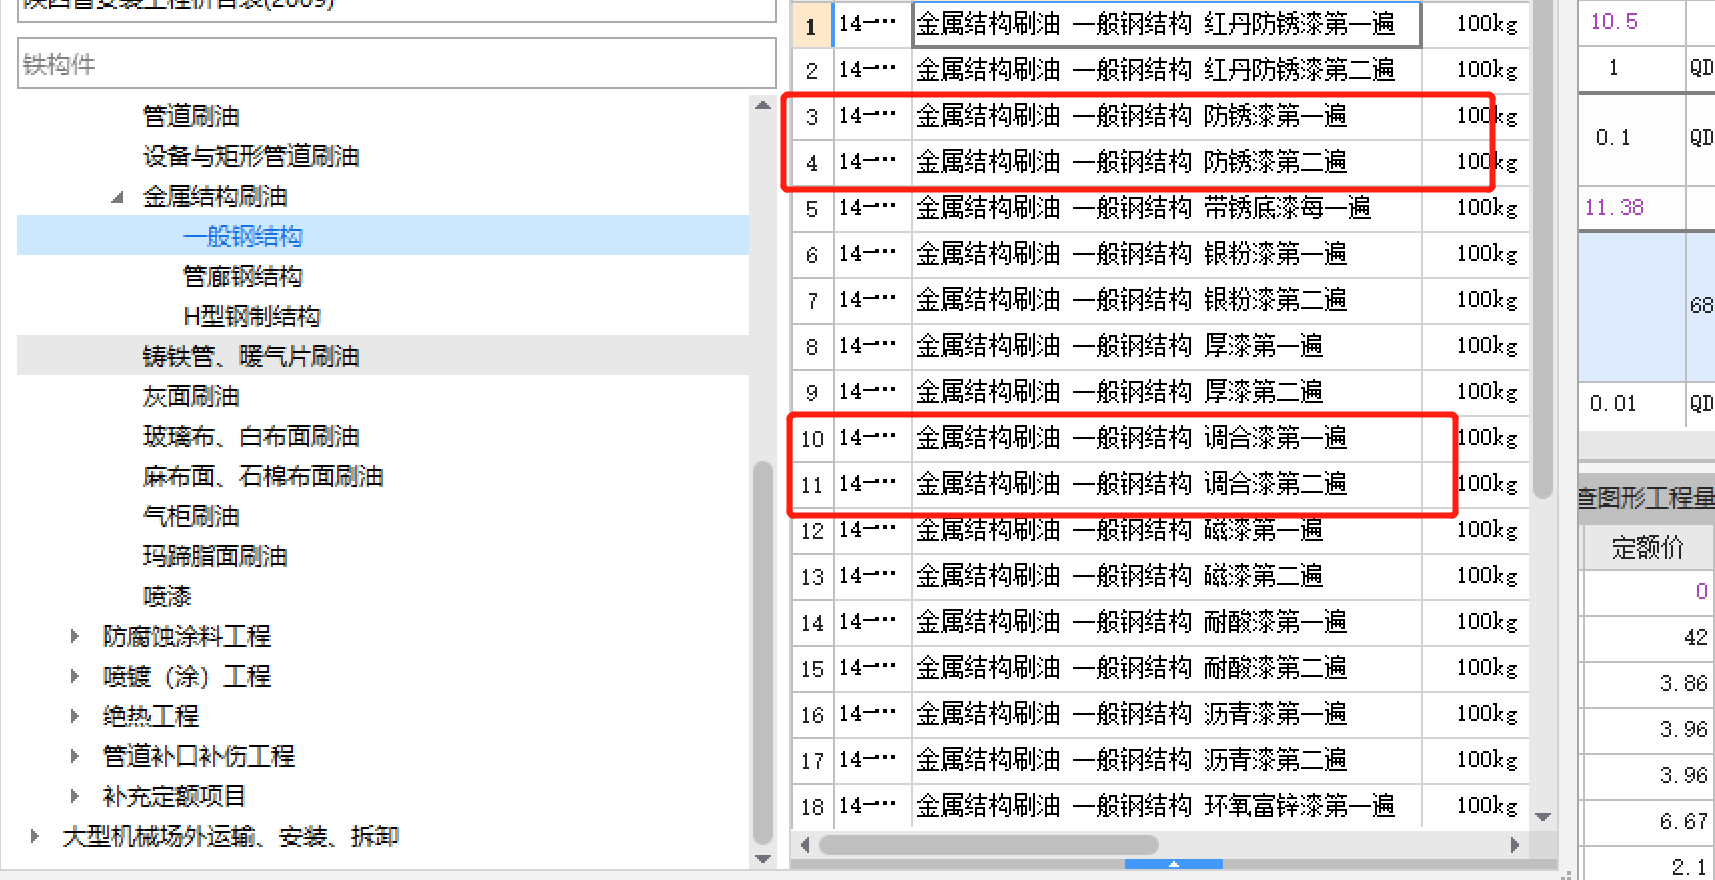Screen dimensions: 1715x880
Task: Click the quota list horizontal scrollbar thumb
Action: coord(988,845)
